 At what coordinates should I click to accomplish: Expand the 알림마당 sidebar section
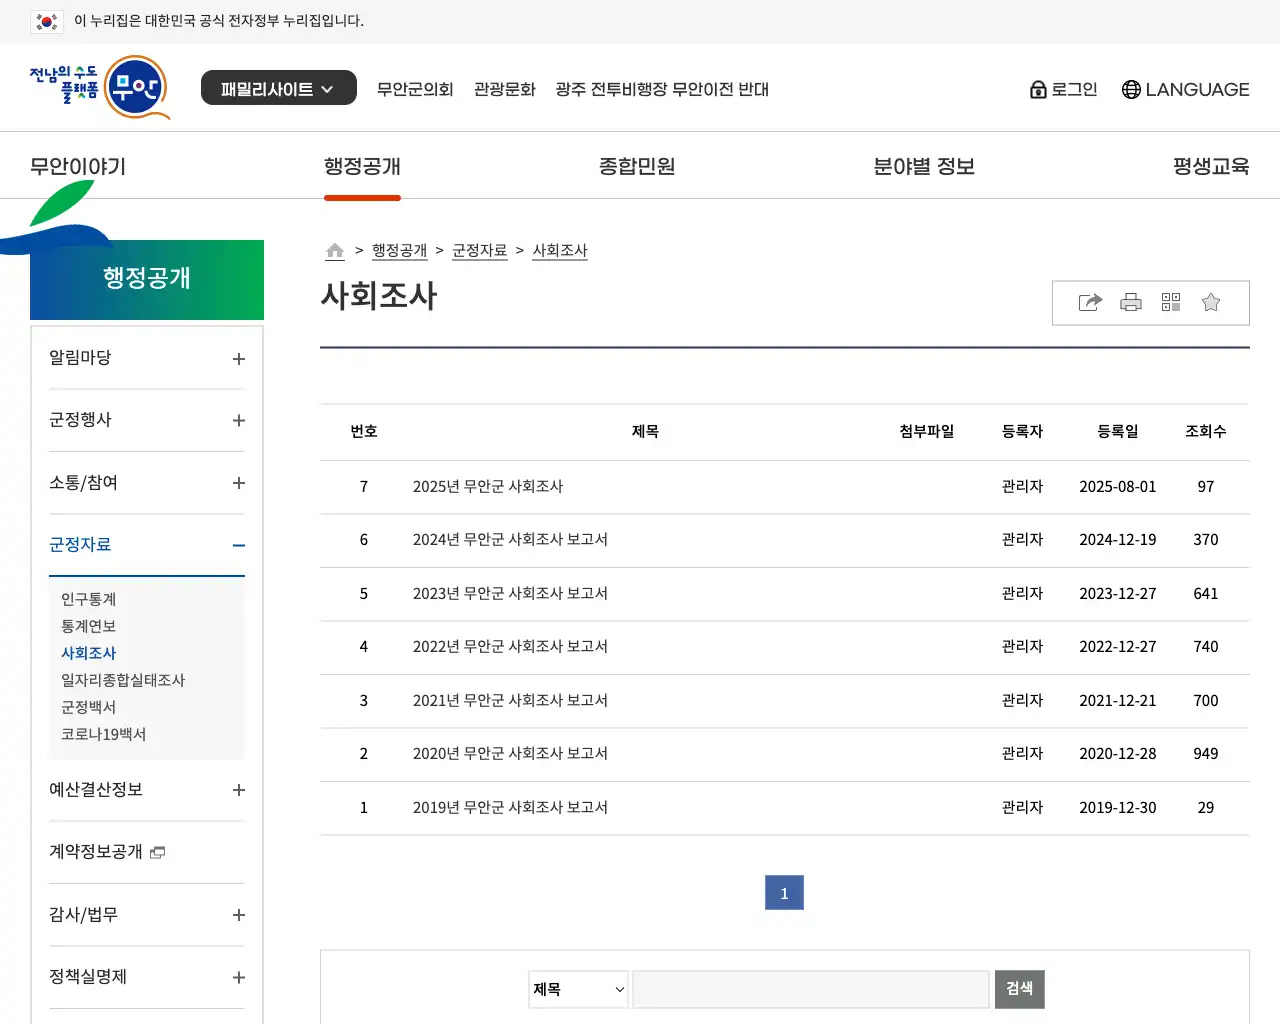[x=239, y=359]
